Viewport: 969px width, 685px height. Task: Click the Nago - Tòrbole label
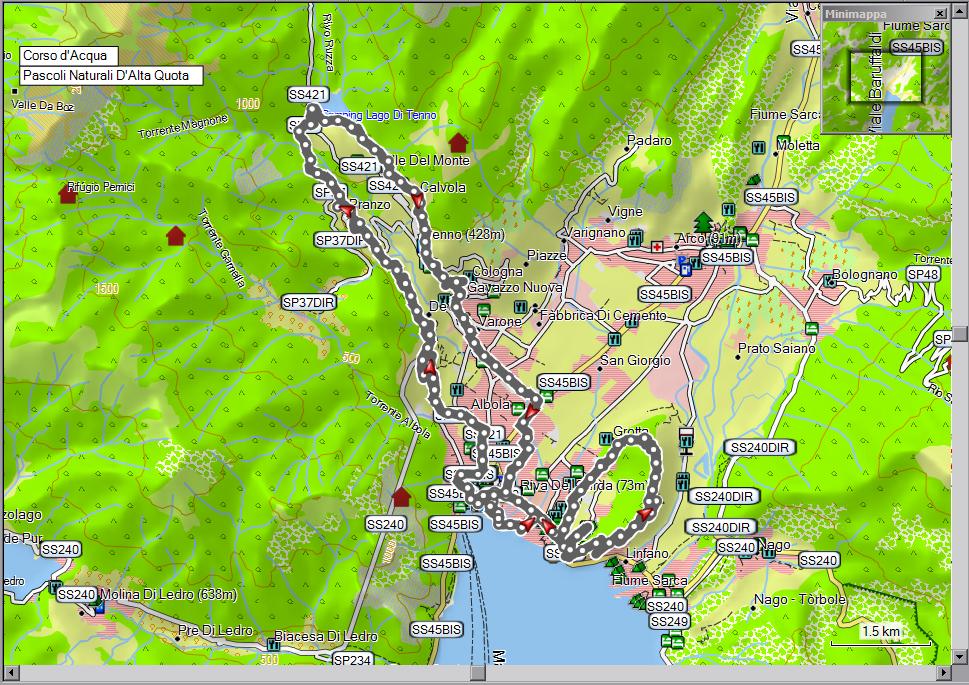(800, 600)
